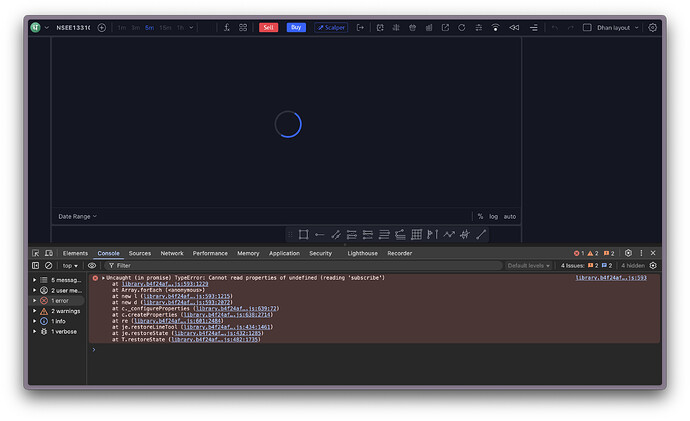Switch to the Sources tab
Screen dimensions: 690x421
tap(140, 253)
